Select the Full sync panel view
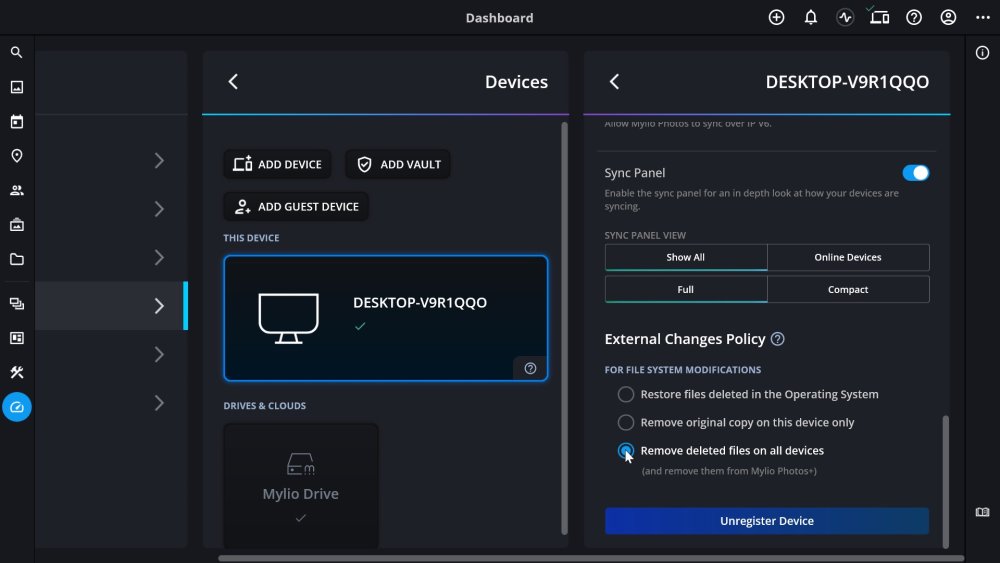Viewport: 1000px width, 563px height. pos(686,289)
